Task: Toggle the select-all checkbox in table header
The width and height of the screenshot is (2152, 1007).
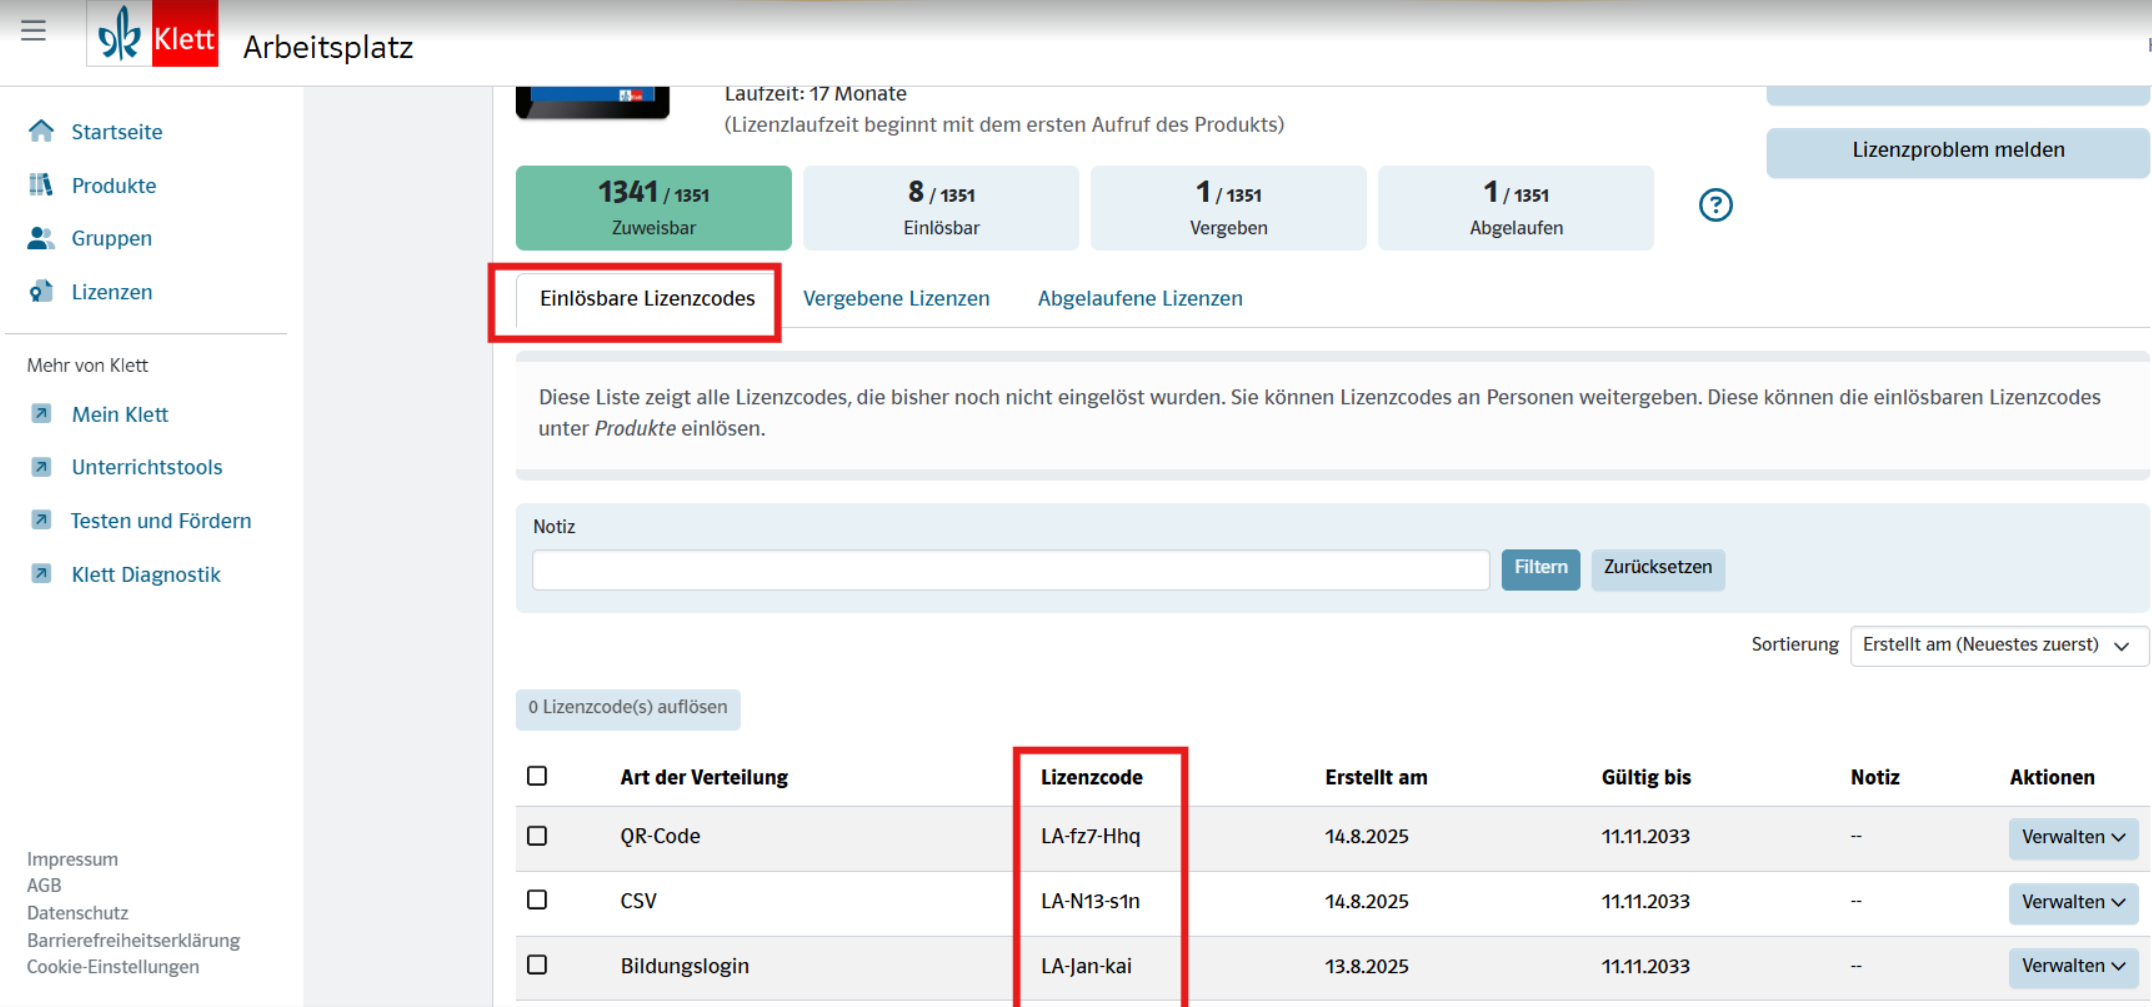Action: (x=537, y=776)
